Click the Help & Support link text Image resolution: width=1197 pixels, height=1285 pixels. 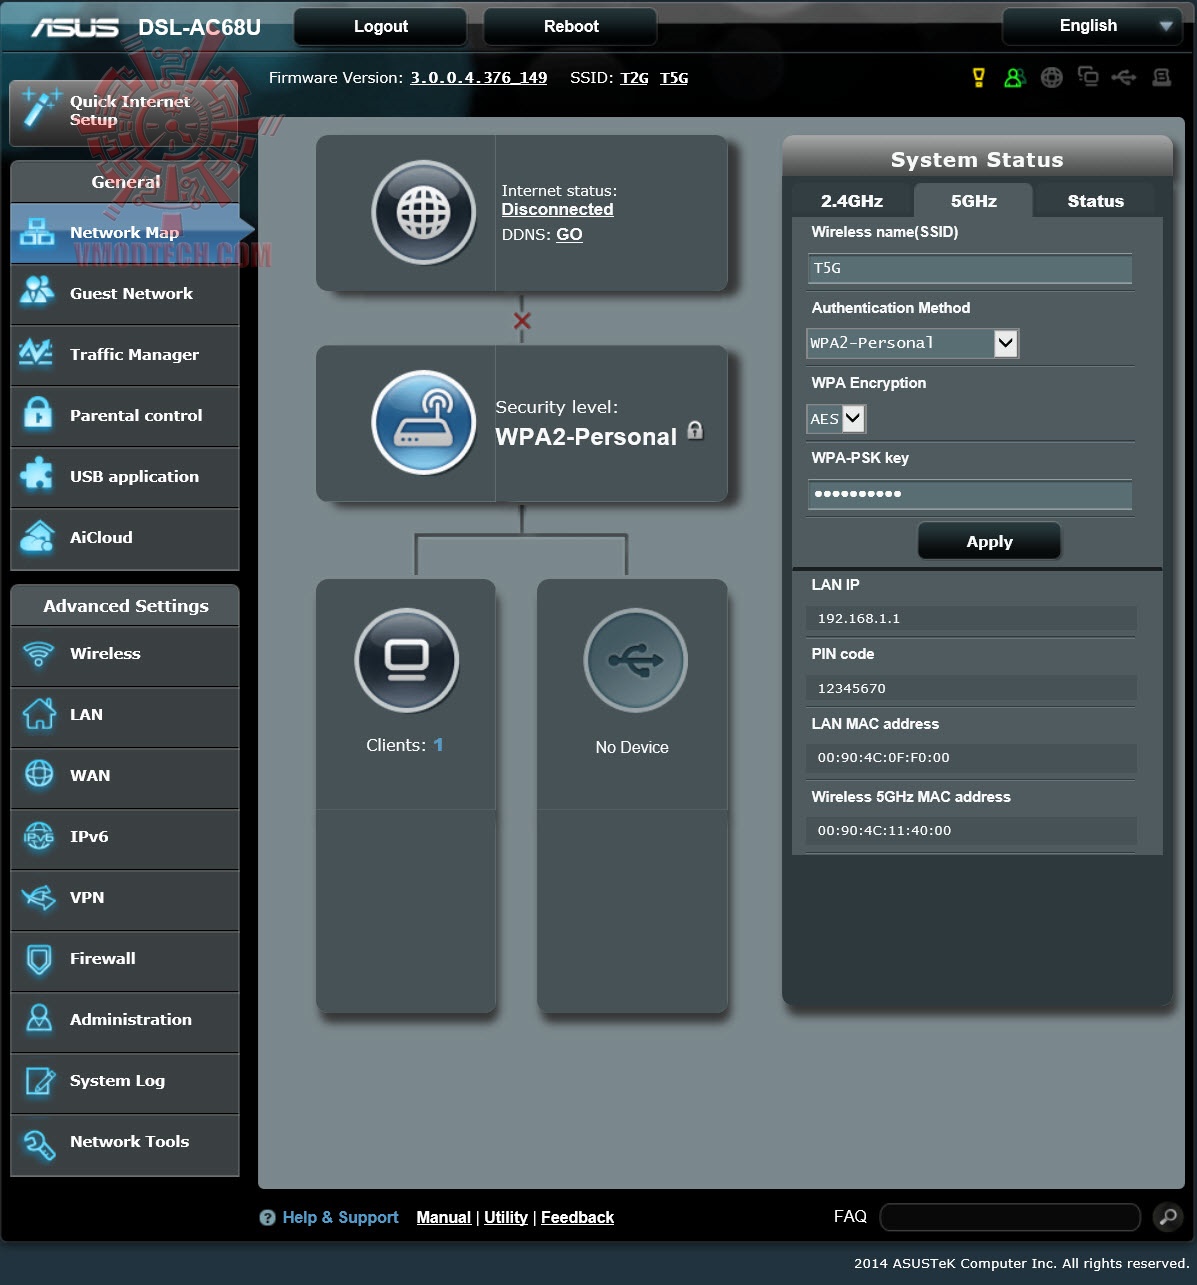coord(340,1217)
